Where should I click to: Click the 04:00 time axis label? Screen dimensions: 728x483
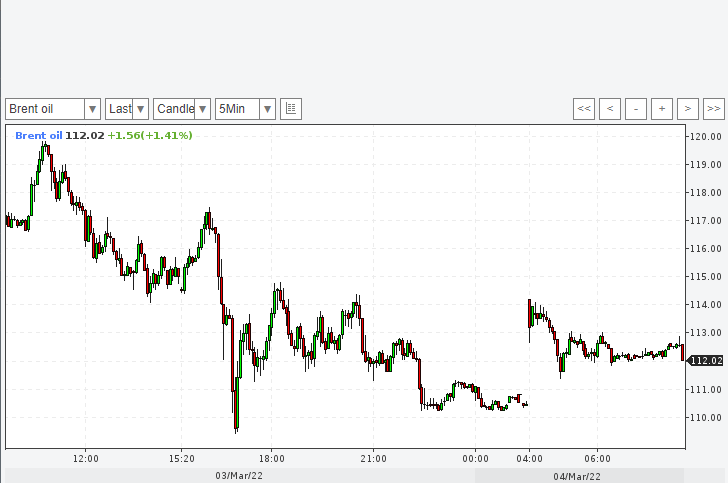(528, 459)
